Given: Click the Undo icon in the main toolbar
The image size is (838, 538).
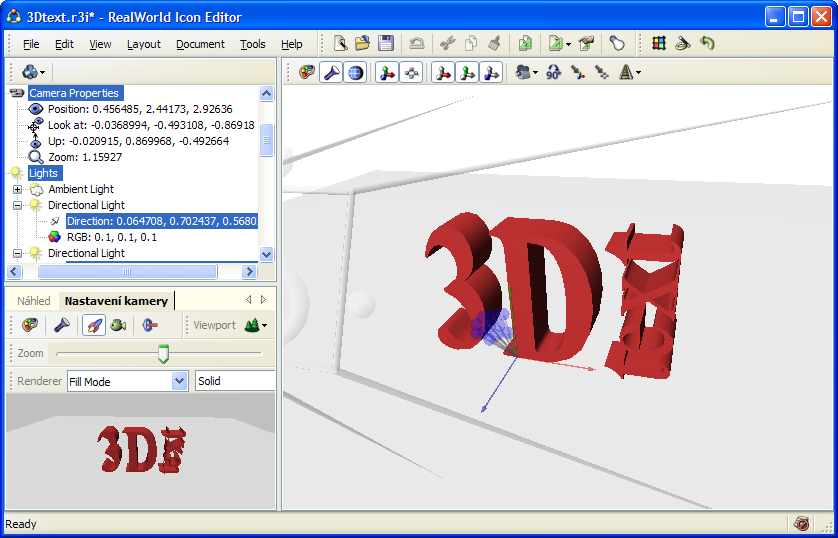Looking at the screenshot, I should point(416,43).
